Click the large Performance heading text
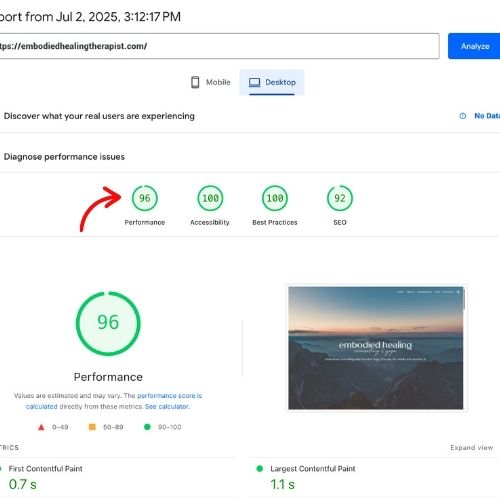This screenshot has width=500, height=500. 108,377
